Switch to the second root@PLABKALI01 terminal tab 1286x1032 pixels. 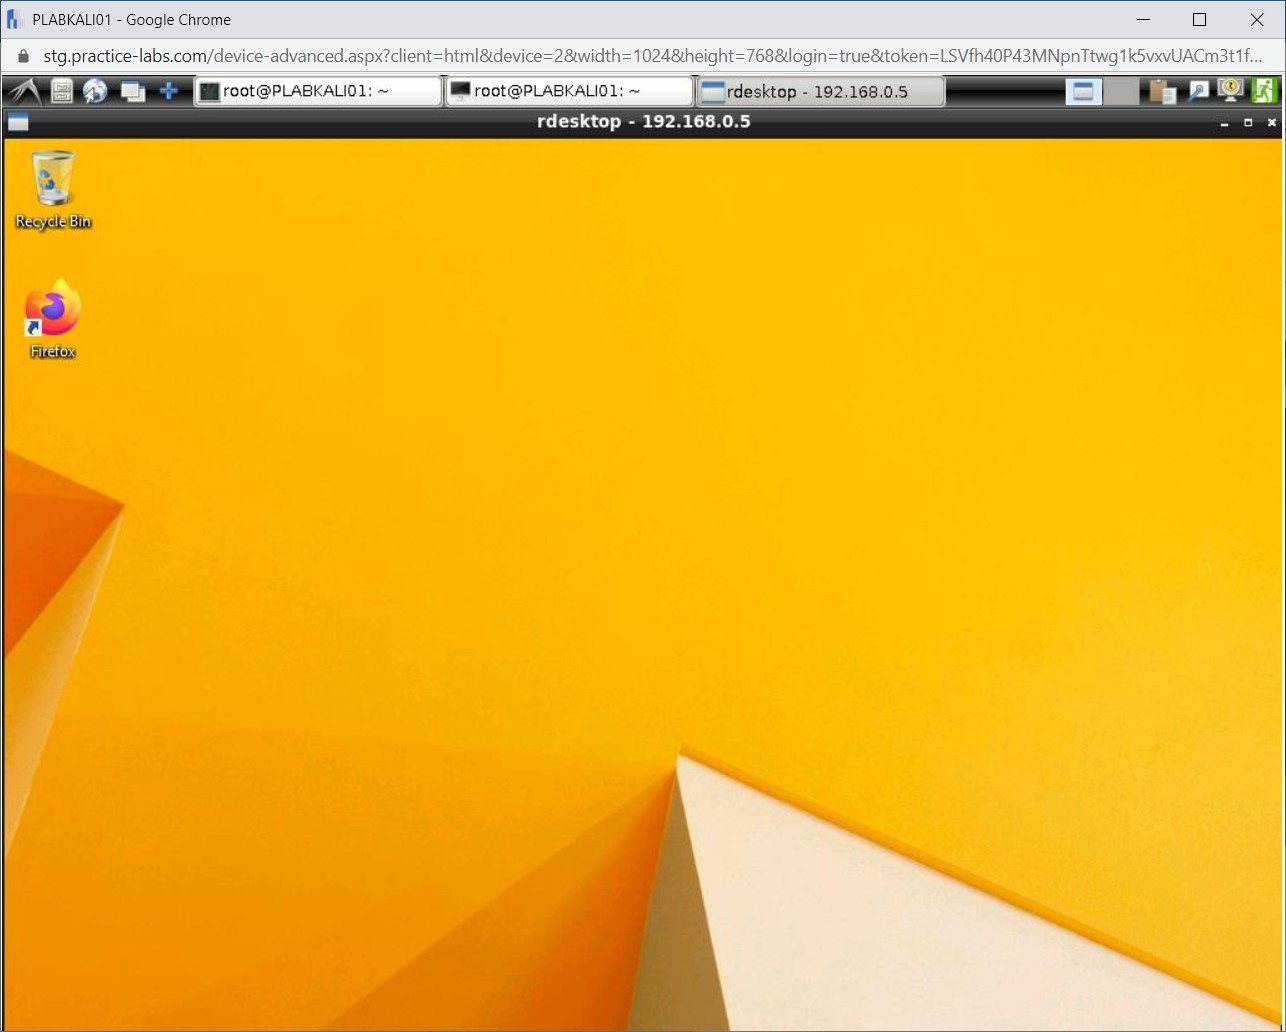(569, 91)
